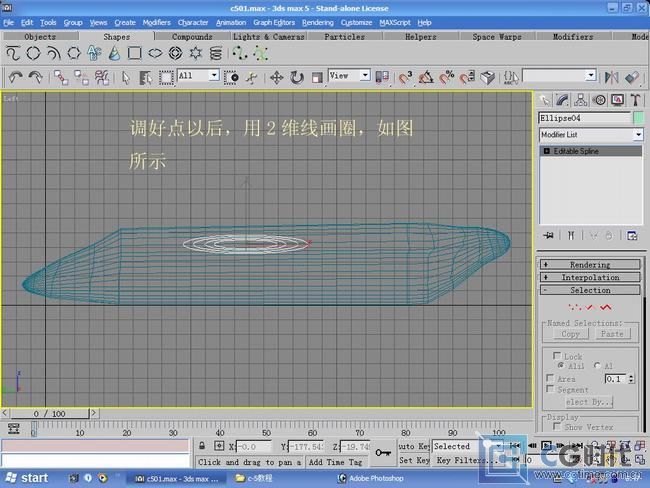
Task: Select the Arc shape tool
Action: [53, 53]
